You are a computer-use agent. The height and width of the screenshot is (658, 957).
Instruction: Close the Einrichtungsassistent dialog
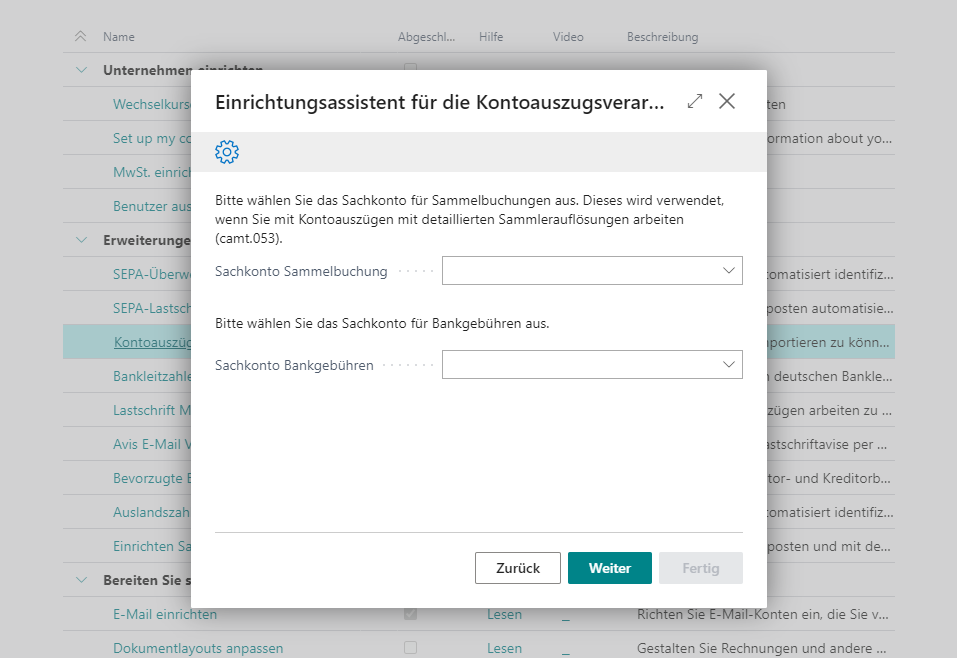click(x=727, y=101)
